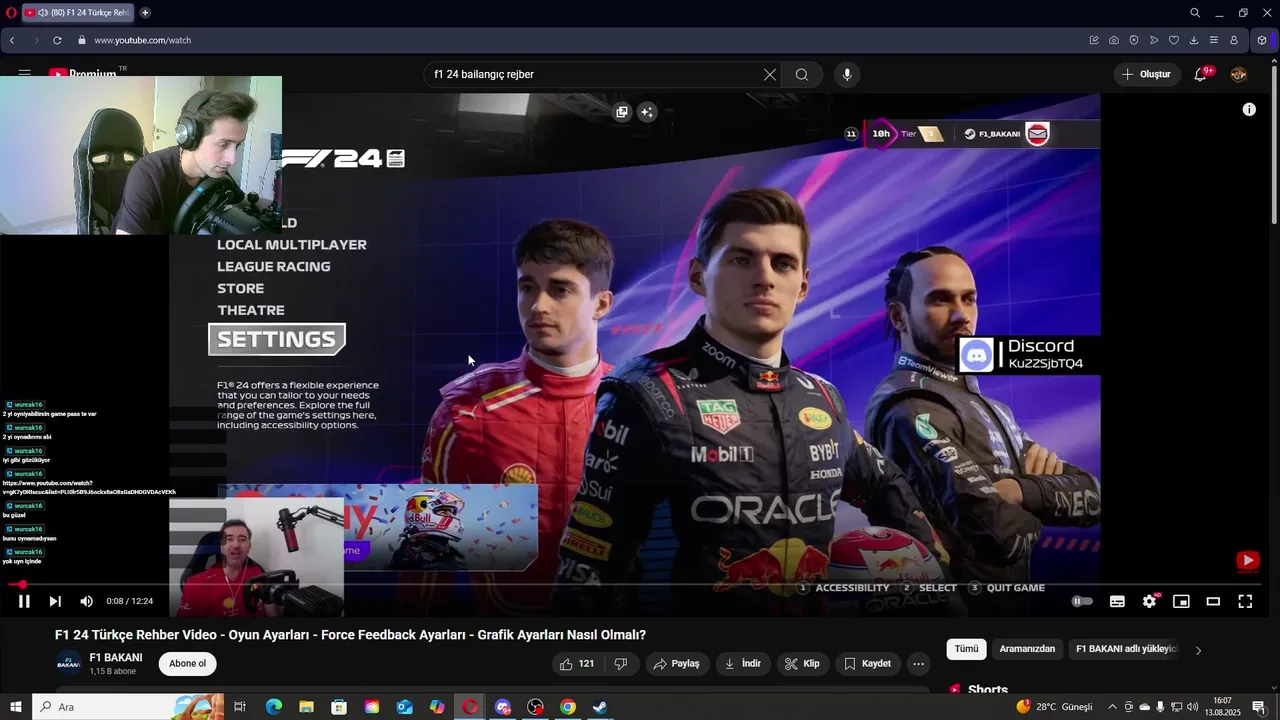The height and width of the screenshot is (720, 1280).
Task: Expand hidden system tray icons
Action: click(1112, 707)
